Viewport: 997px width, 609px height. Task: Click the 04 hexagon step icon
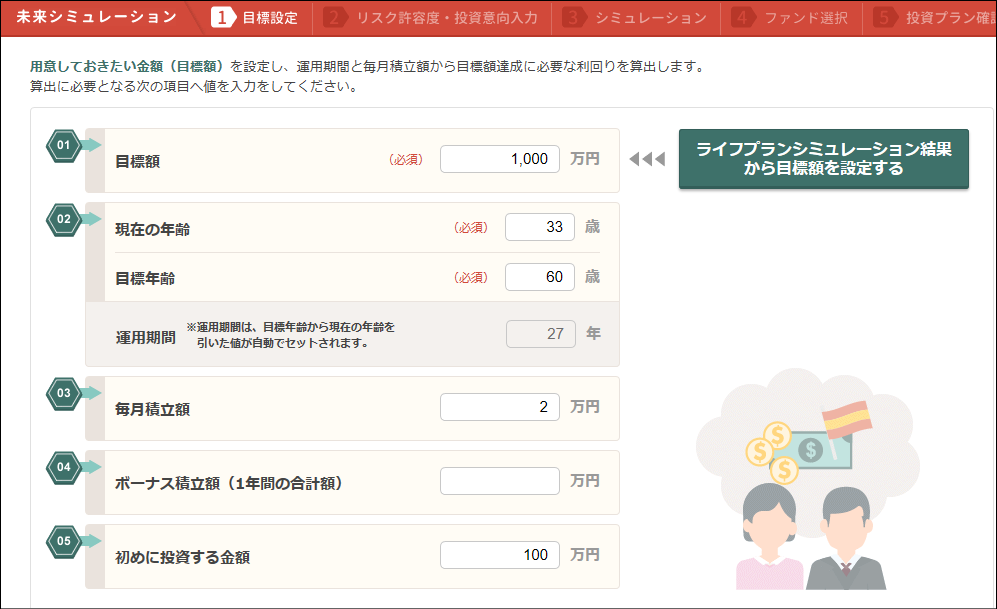click(64, 467)
